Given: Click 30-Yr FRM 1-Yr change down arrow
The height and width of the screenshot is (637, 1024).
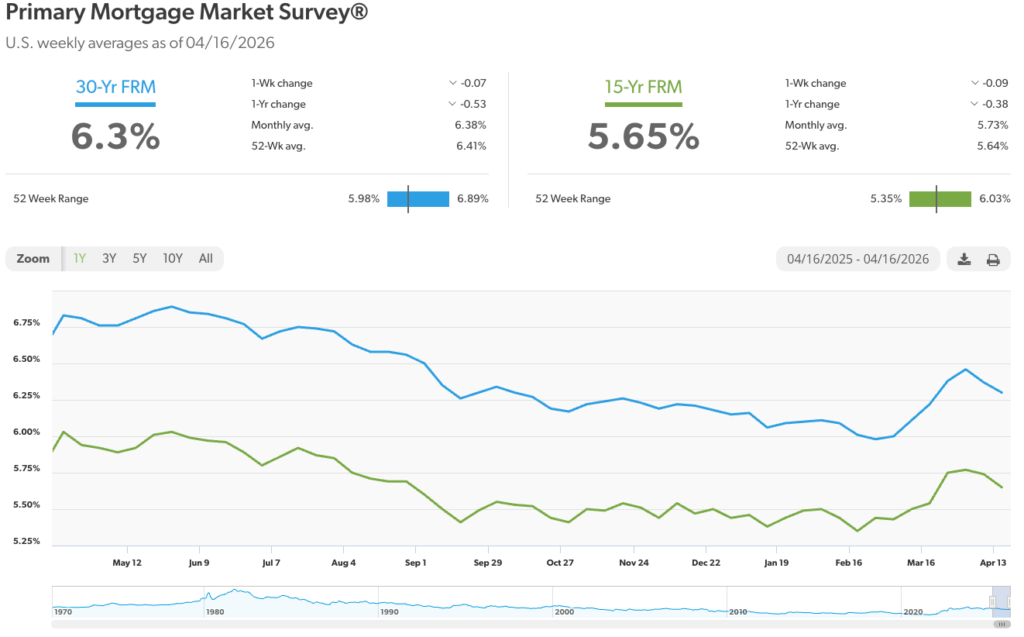Looking at the screenshot, I should pyautogui.click(x=453, y=104).
